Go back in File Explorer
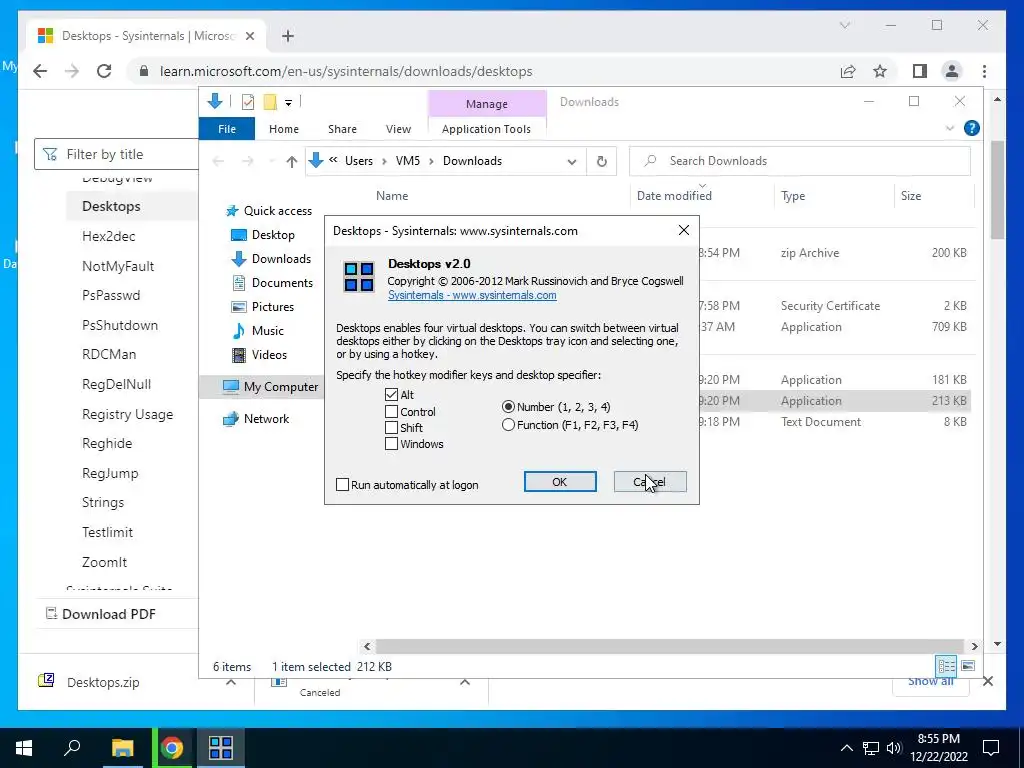1024x768 pixels. coord(218,161)
